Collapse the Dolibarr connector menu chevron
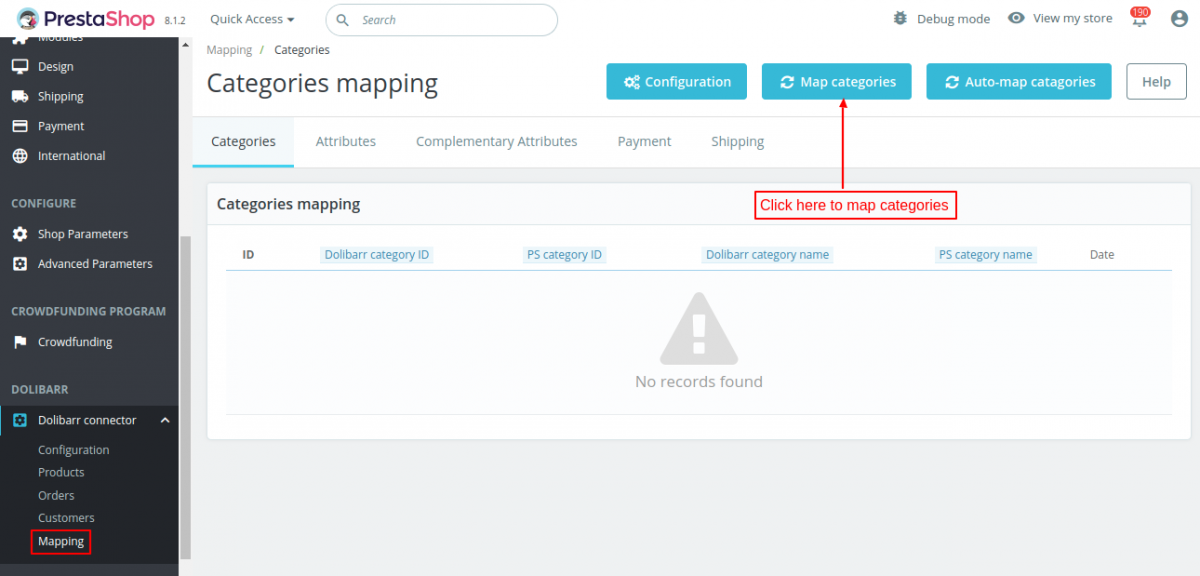Screen dimensions: 1200x576 click(165, 420)
